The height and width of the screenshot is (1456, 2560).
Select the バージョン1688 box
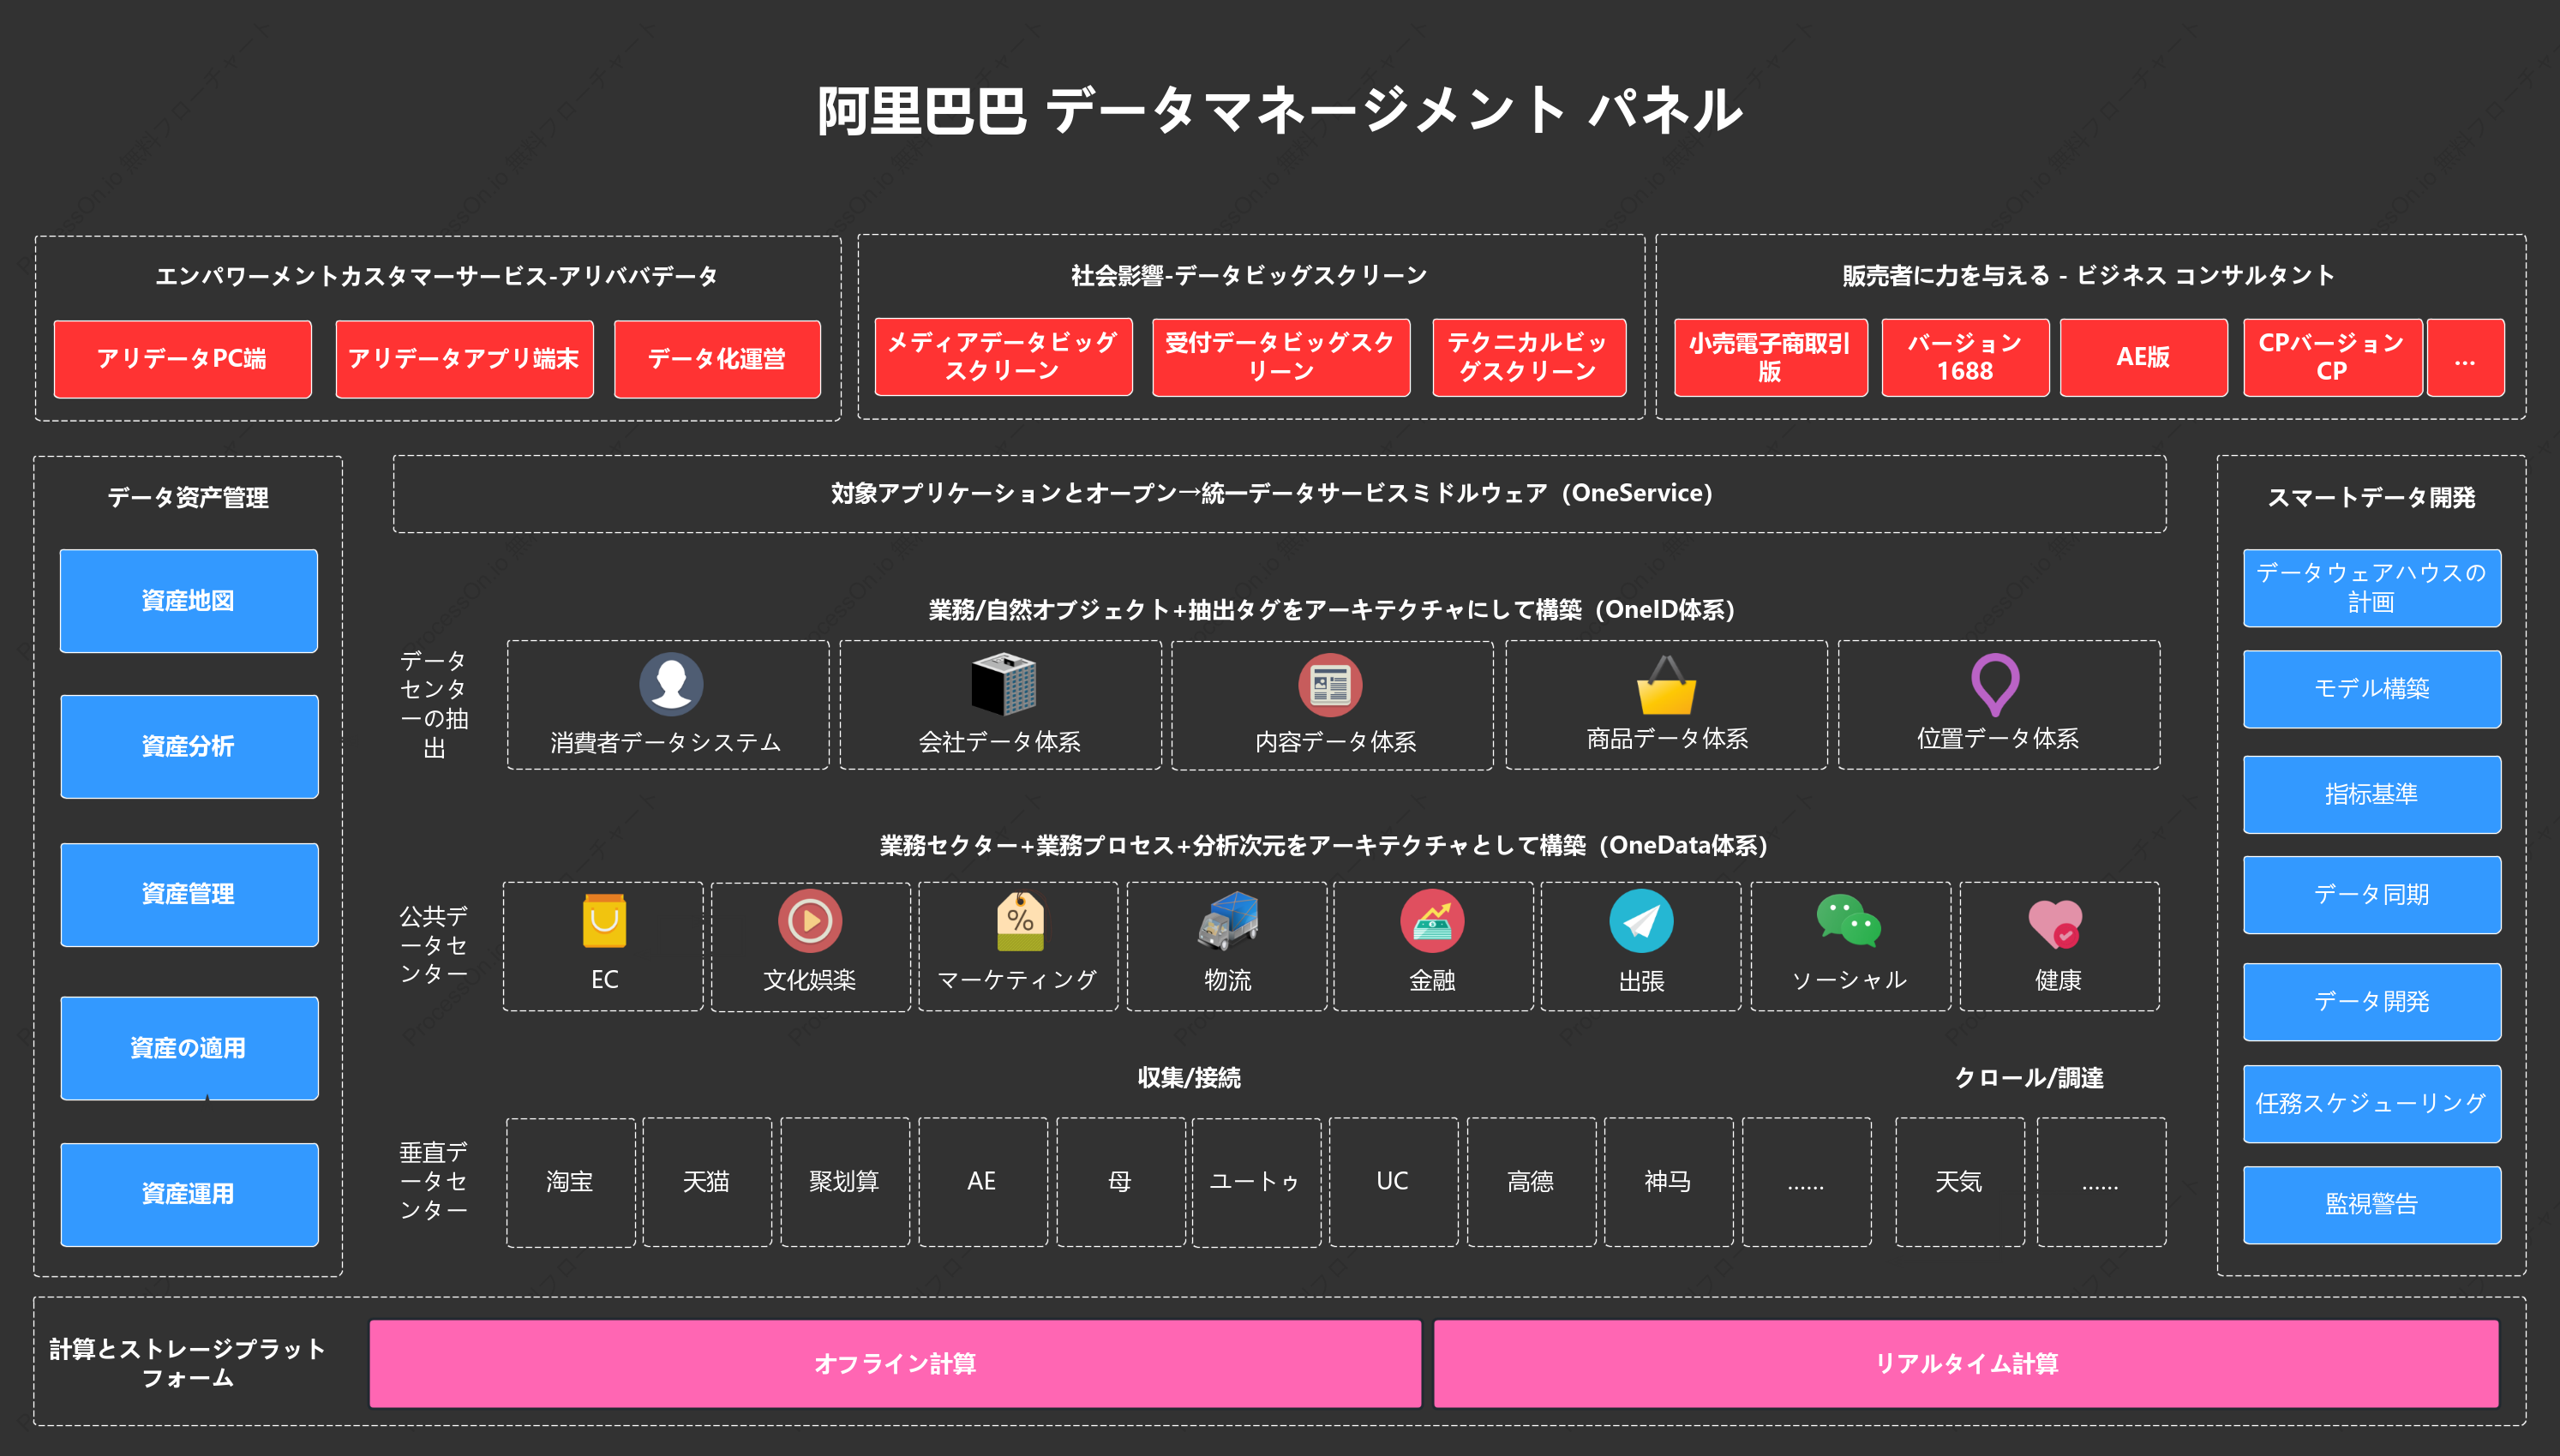[1965, 357]
